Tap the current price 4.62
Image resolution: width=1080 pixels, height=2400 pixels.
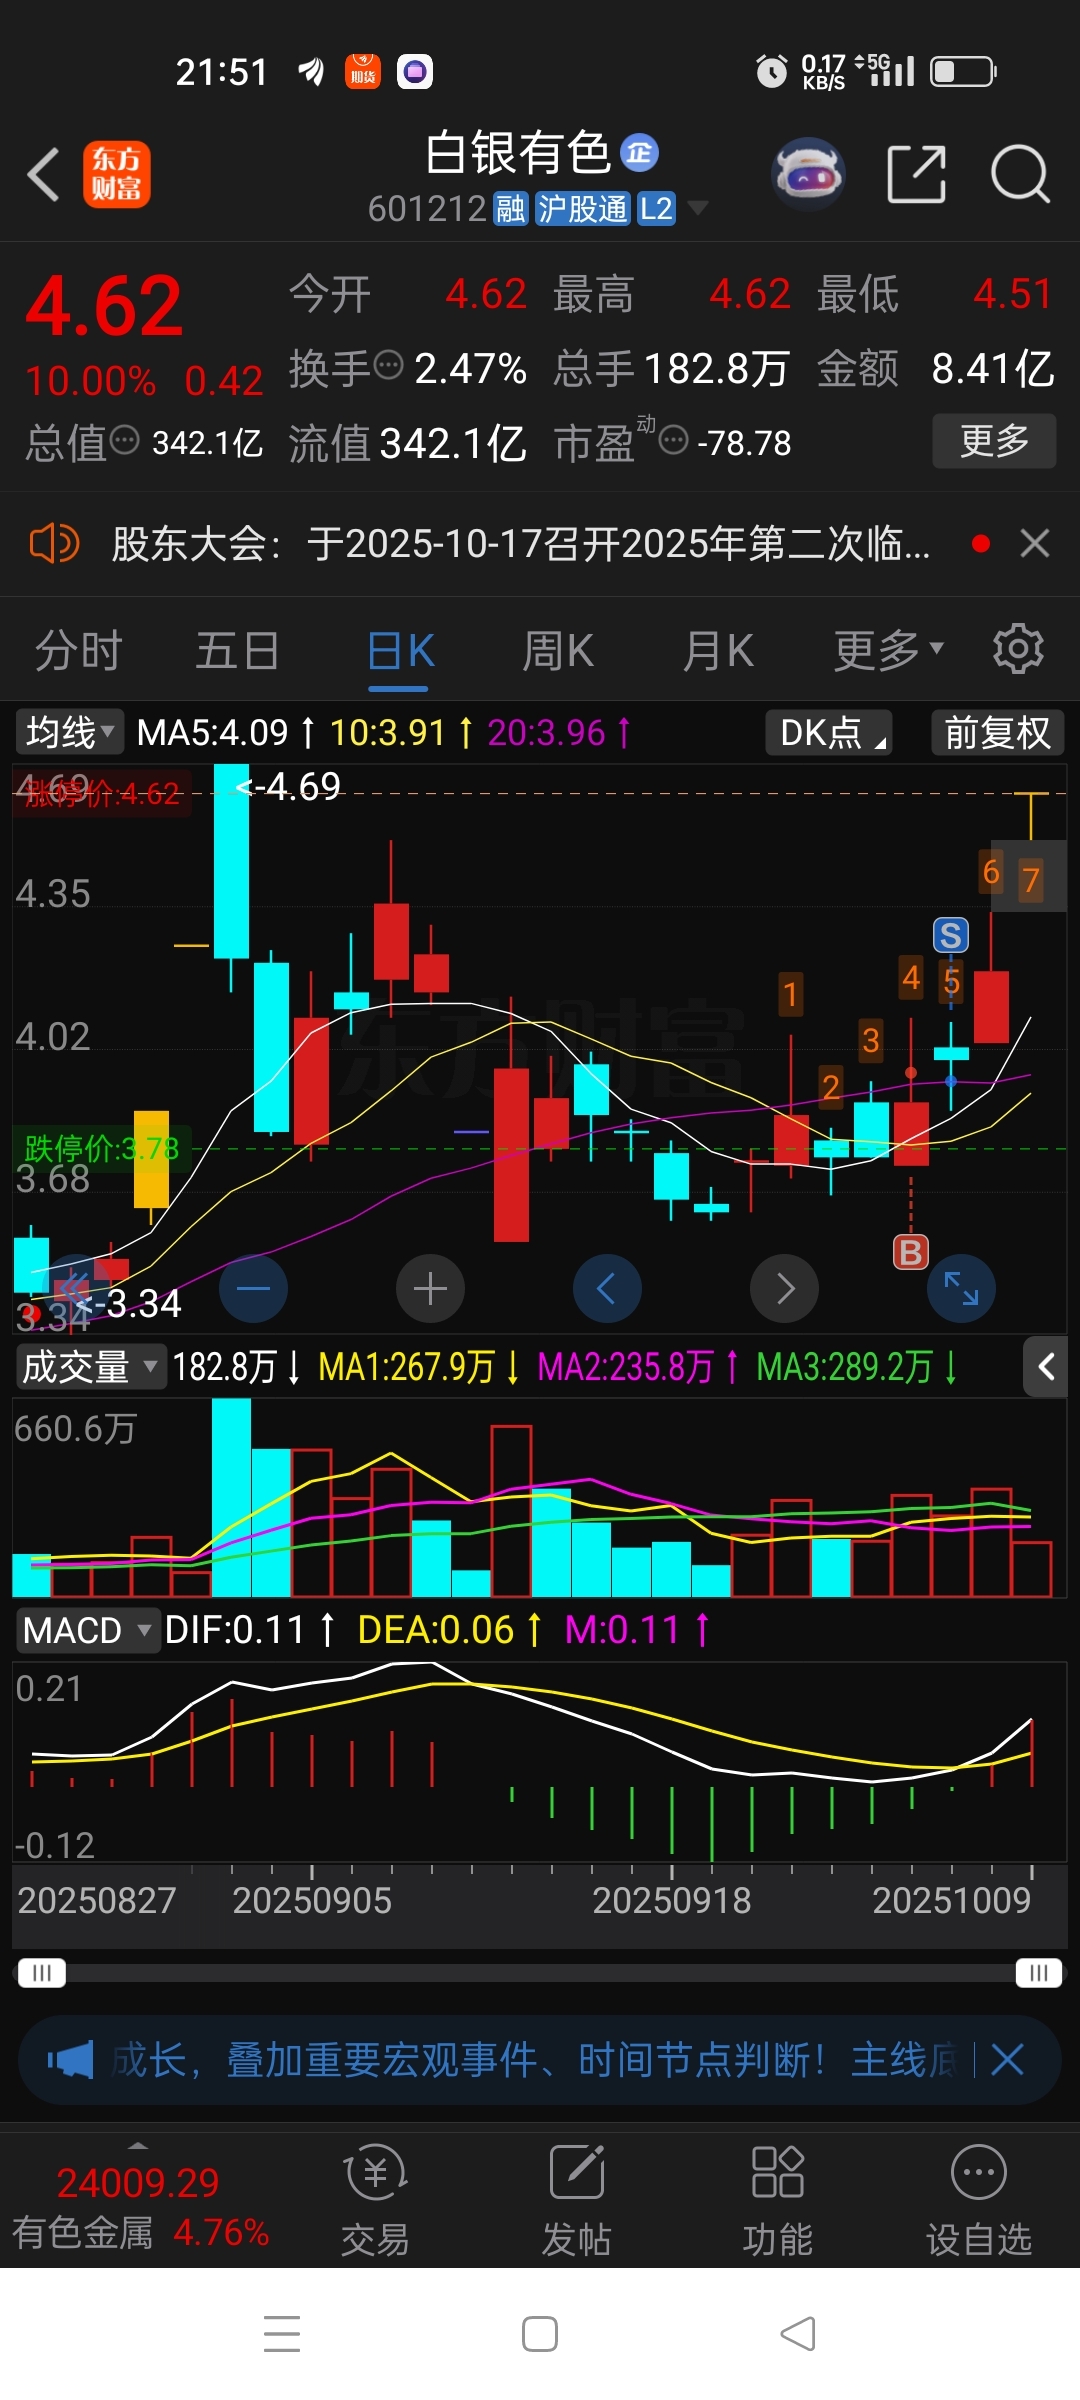point(104,306)
